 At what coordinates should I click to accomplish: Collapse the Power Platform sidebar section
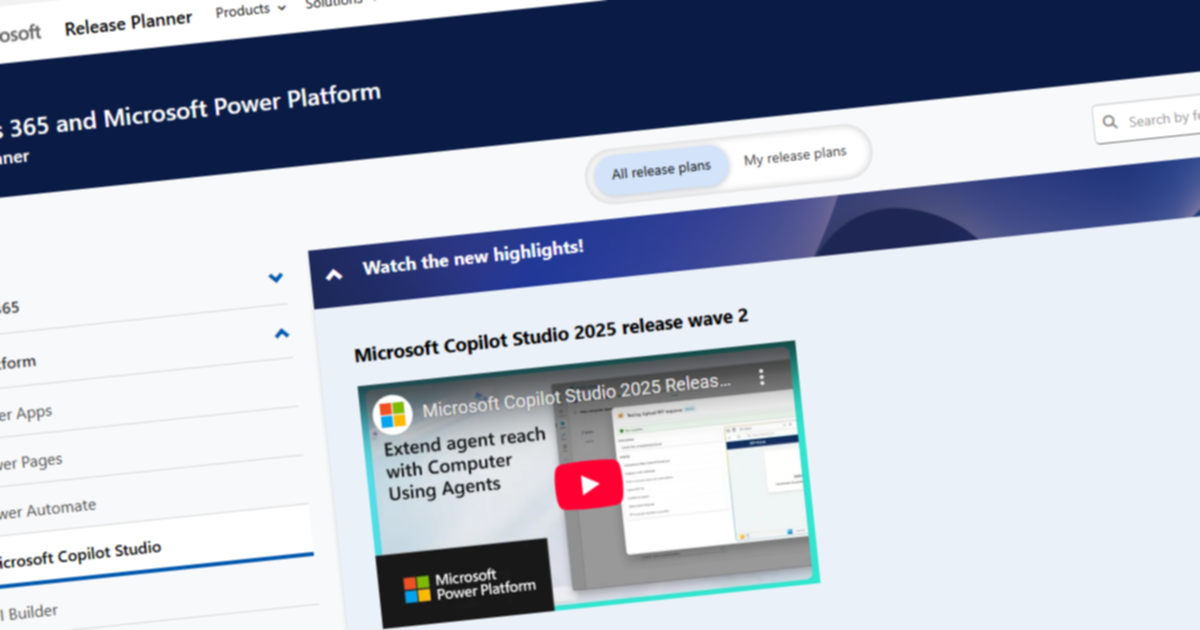point(282,334)
